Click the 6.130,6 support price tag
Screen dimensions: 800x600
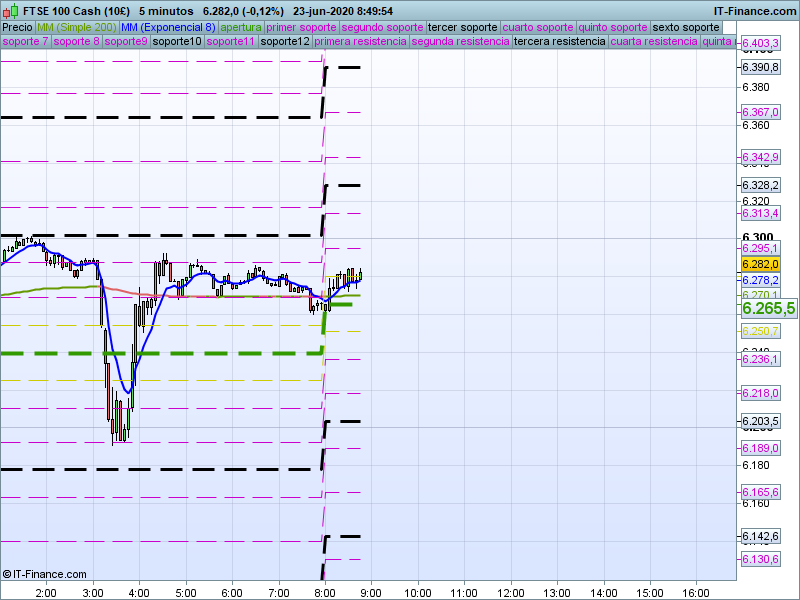760,559
